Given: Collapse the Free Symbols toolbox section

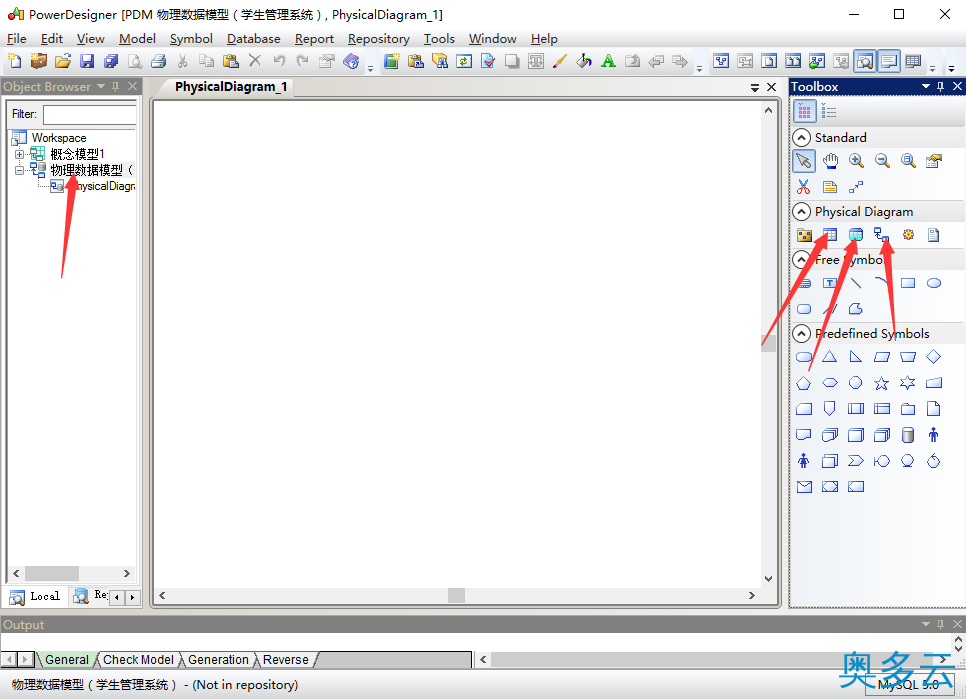Looking at the screenshot, I should [801, 259].
